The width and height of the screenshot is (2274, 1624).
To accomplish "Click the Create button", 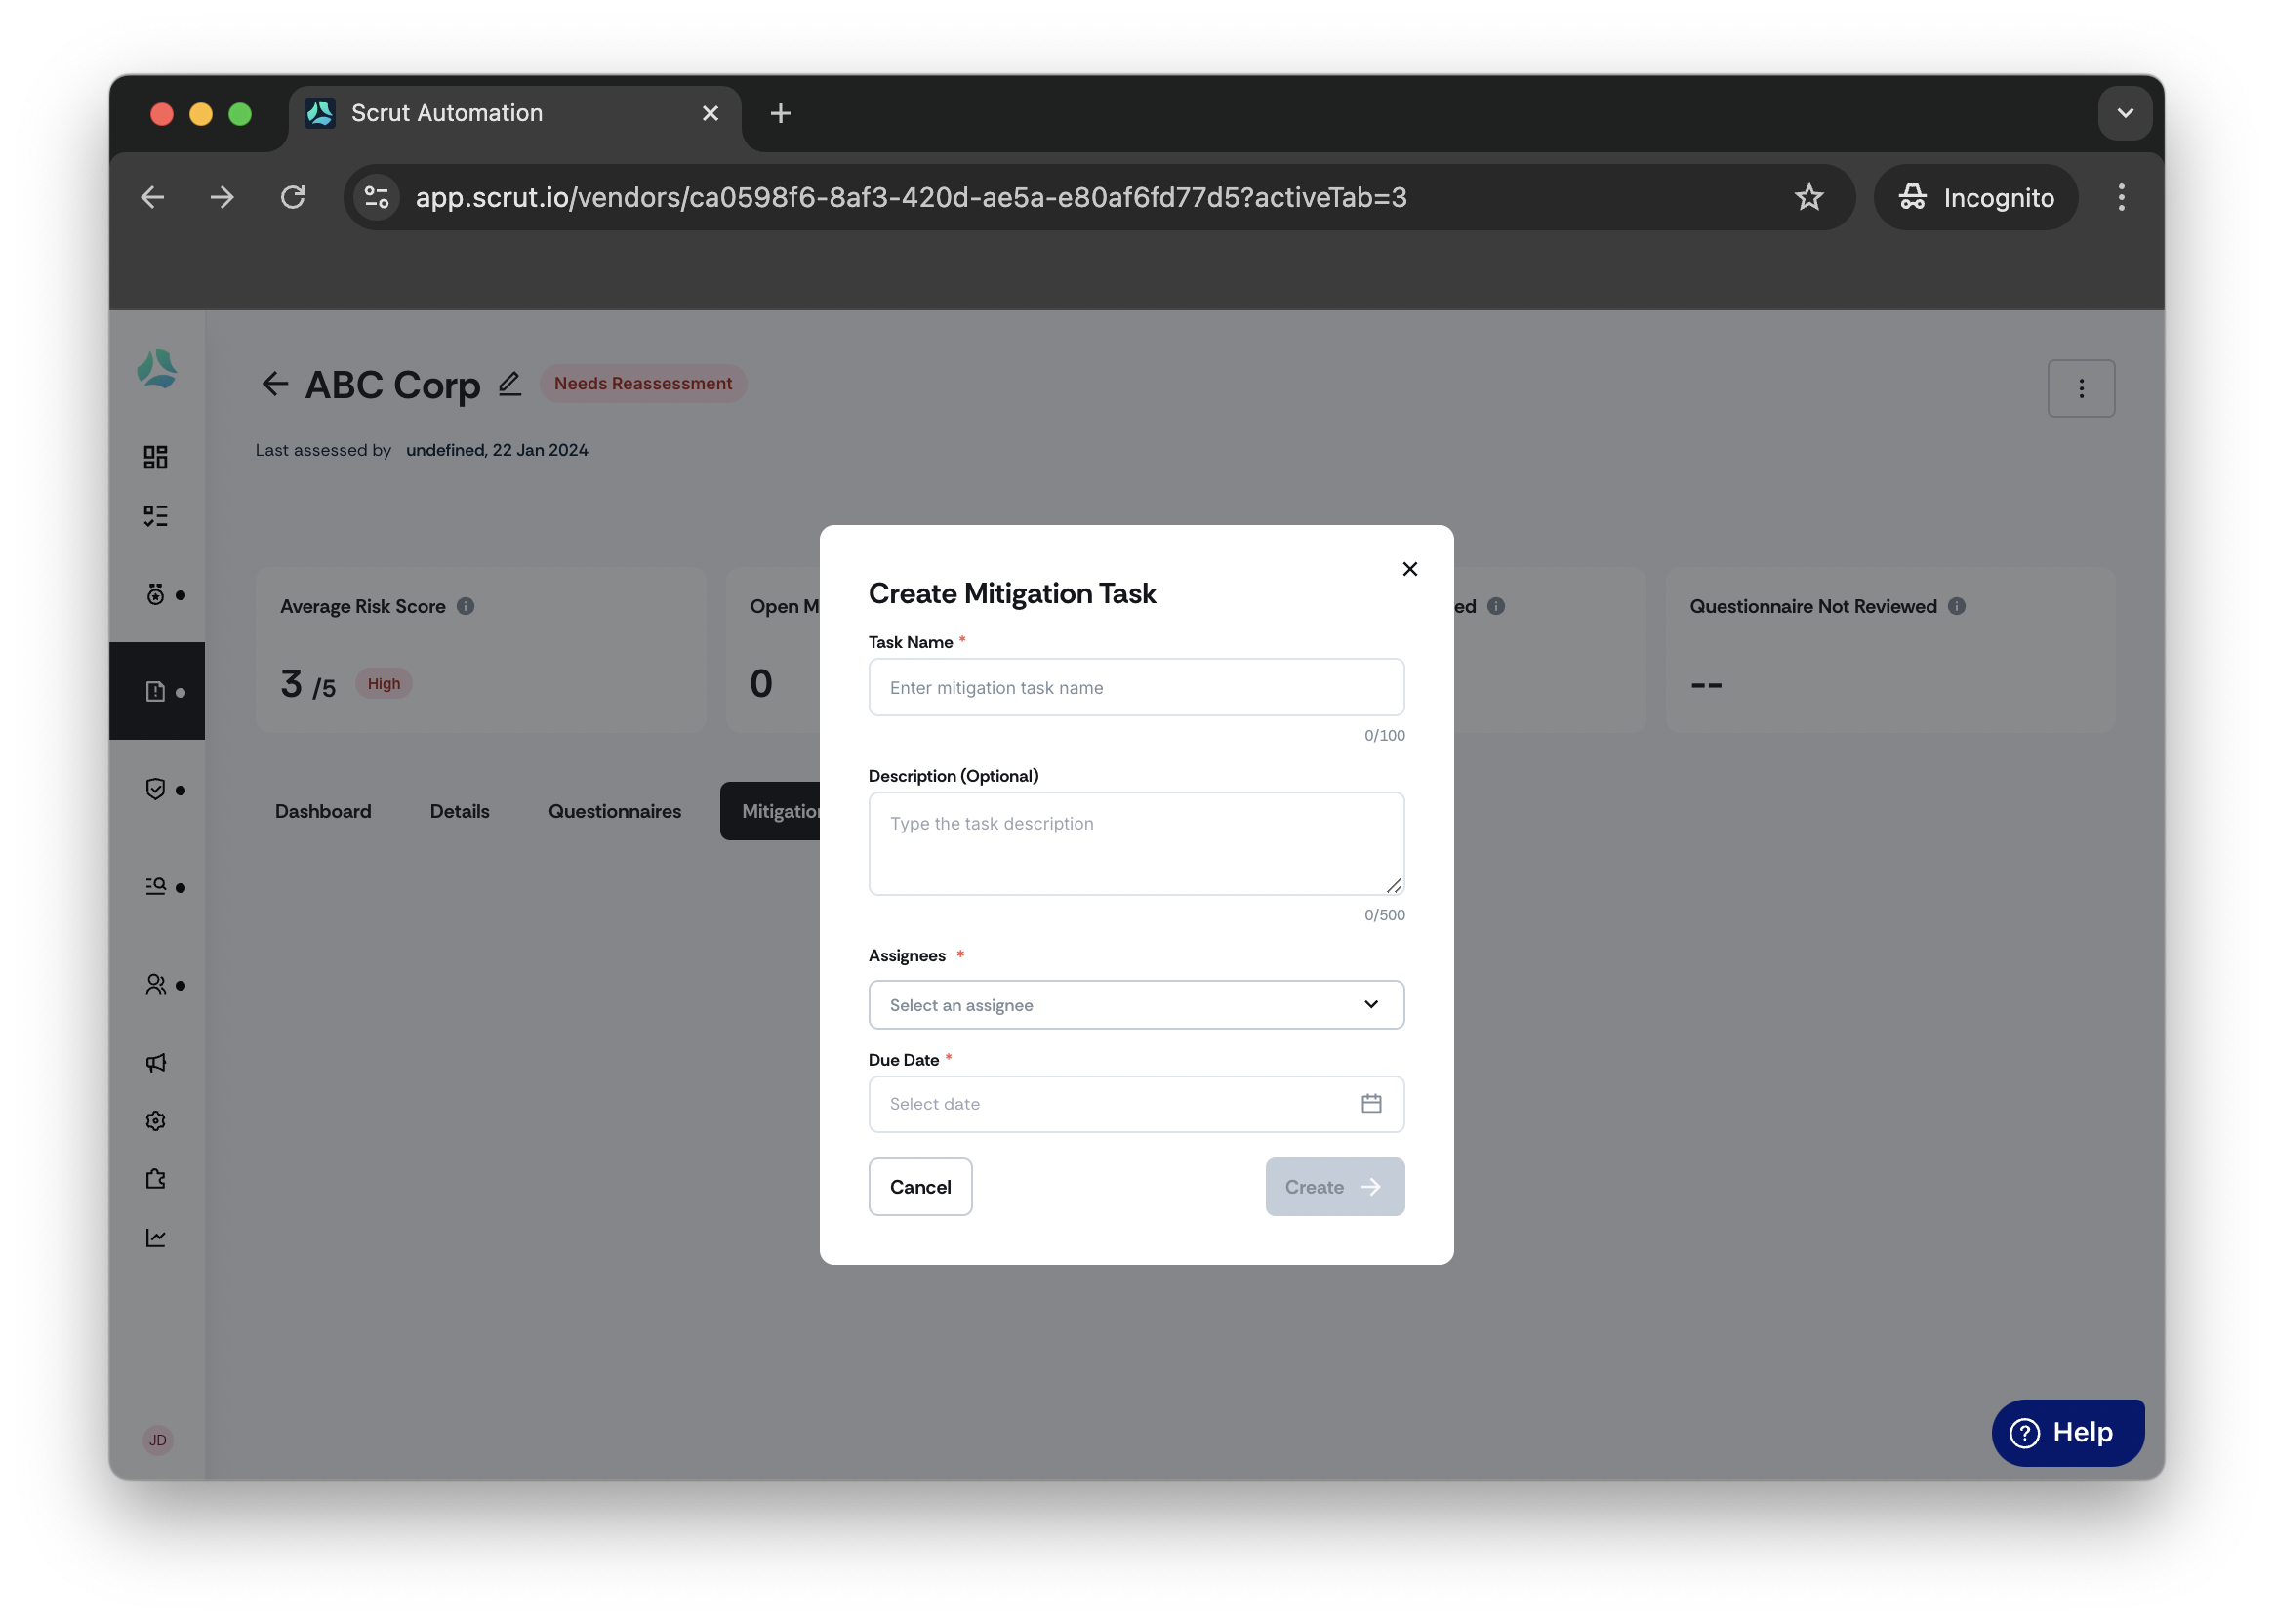I will coord(1334,1186).
